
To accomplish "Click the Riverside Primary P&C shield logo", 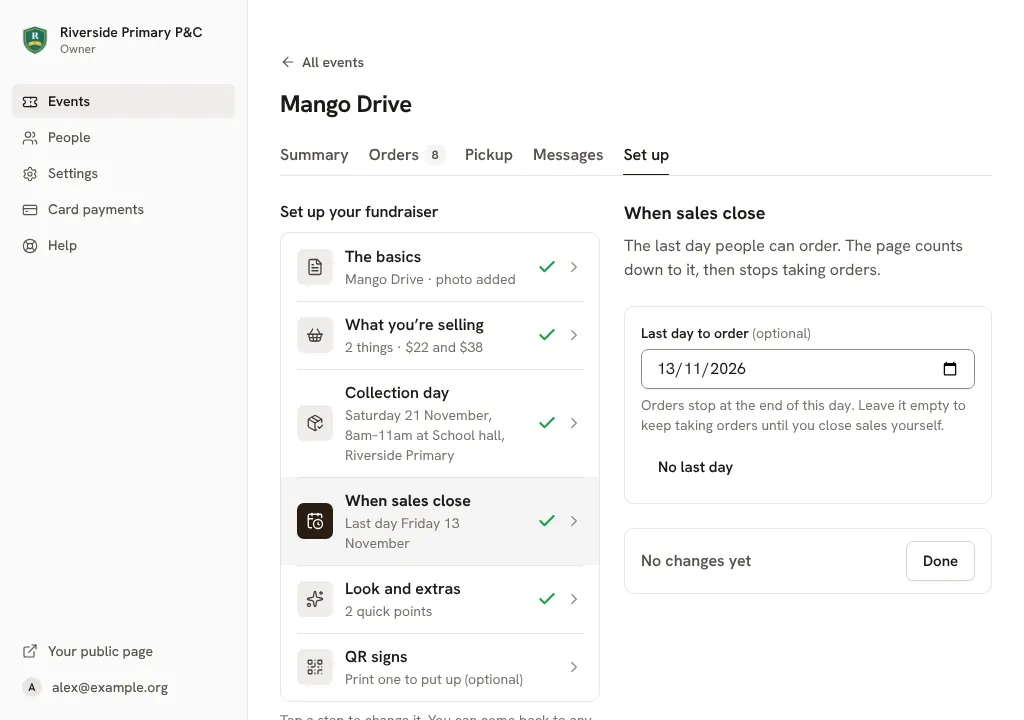I will 35,40.
